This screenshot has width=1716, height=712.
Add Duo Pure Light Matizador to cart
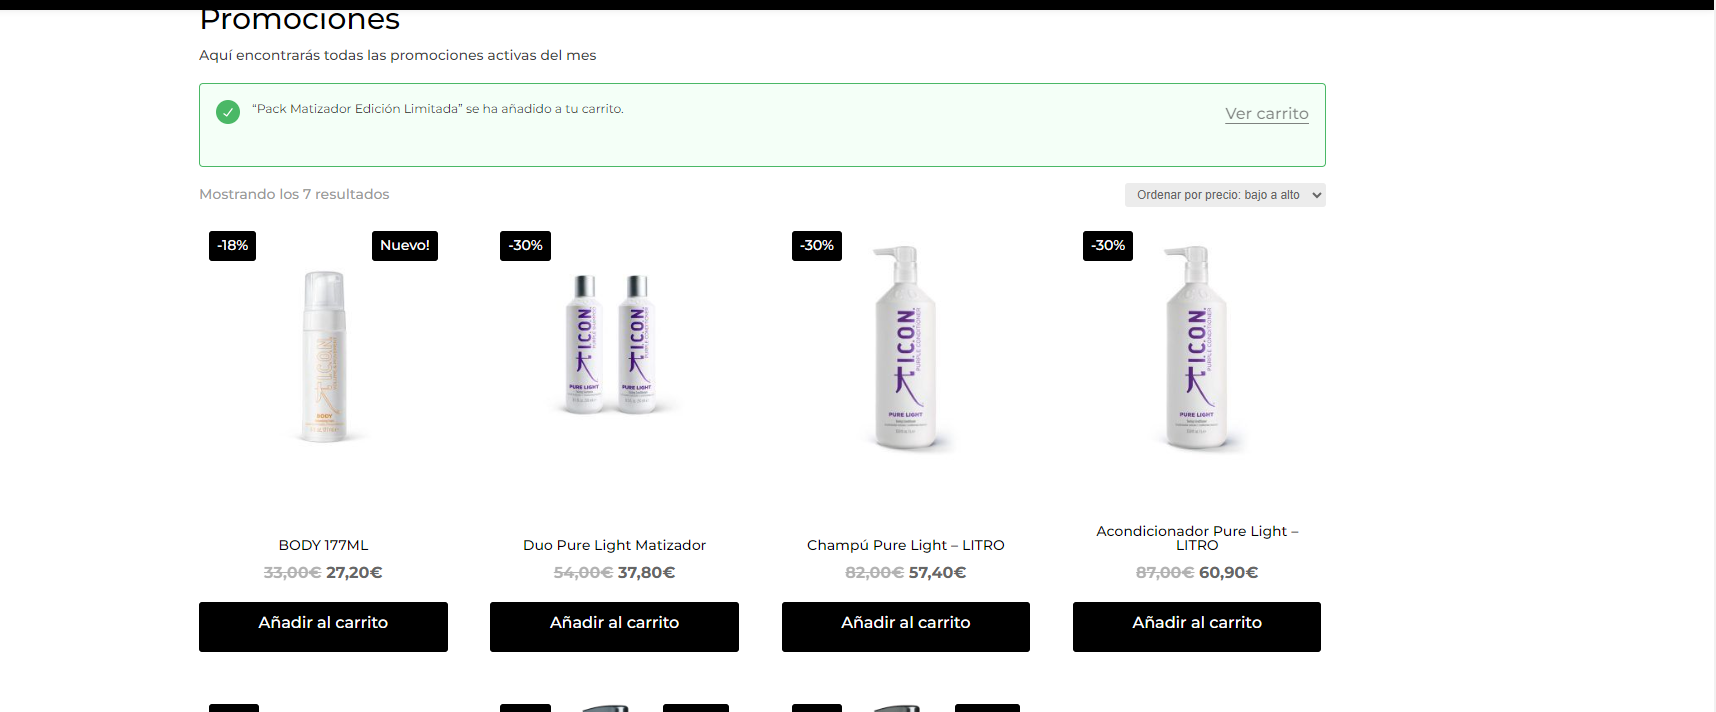click(x=614, y=627)
